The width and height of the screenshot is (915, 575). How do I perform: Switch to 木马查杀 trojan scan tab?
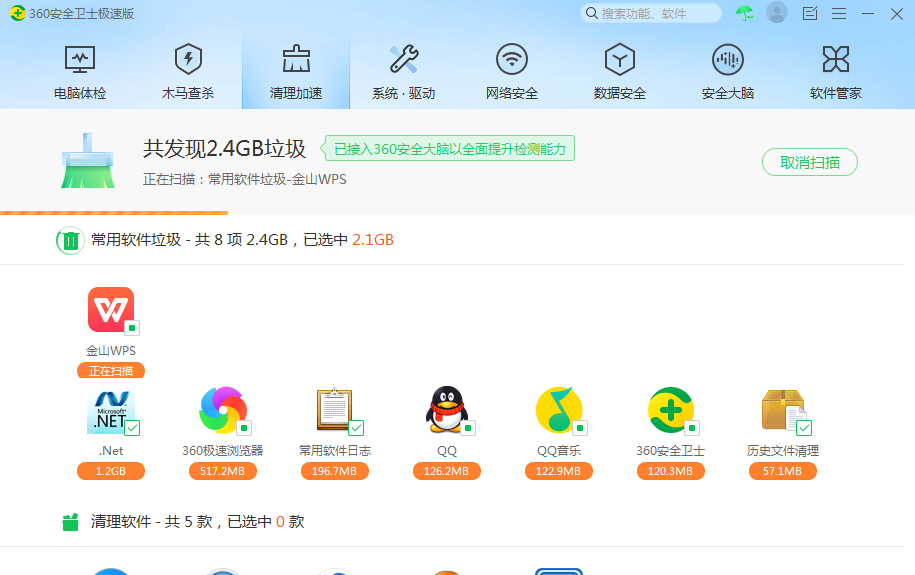tap(188, 73)
